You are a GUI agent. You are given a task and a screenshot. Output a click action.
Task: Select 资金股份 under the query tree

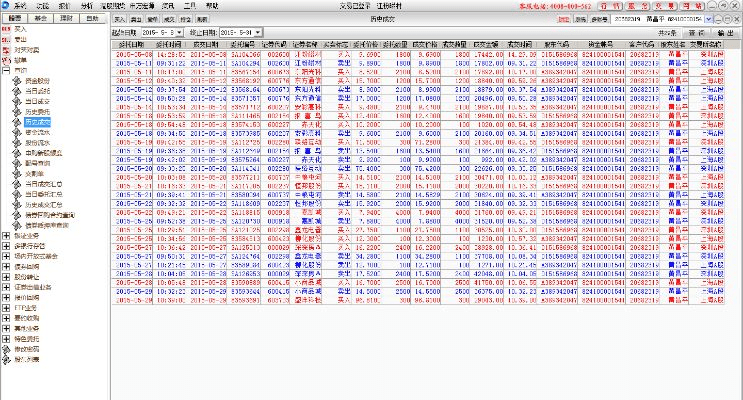(36, 80)
